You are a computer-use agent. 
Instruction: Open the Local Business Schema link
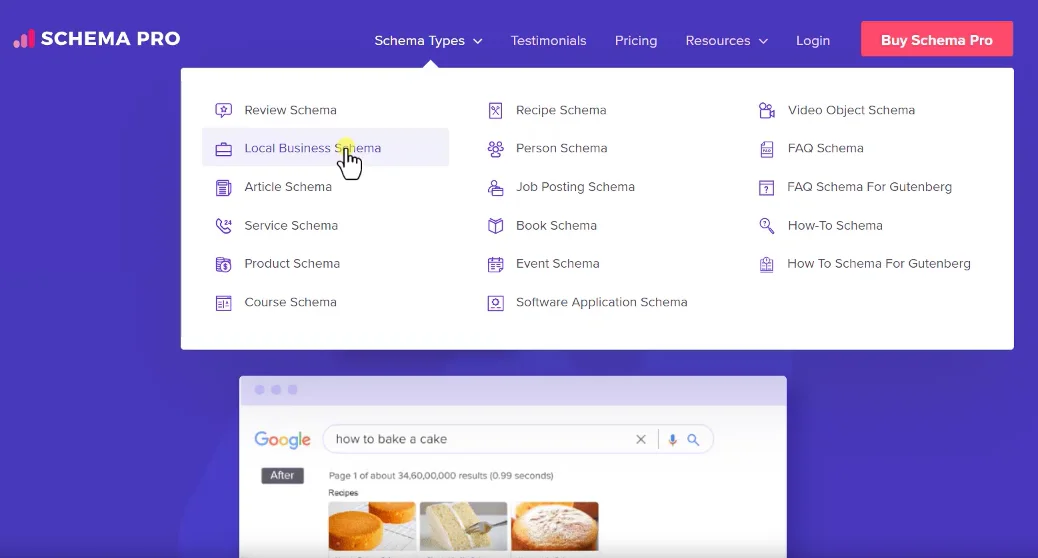[x=312, y=148]
